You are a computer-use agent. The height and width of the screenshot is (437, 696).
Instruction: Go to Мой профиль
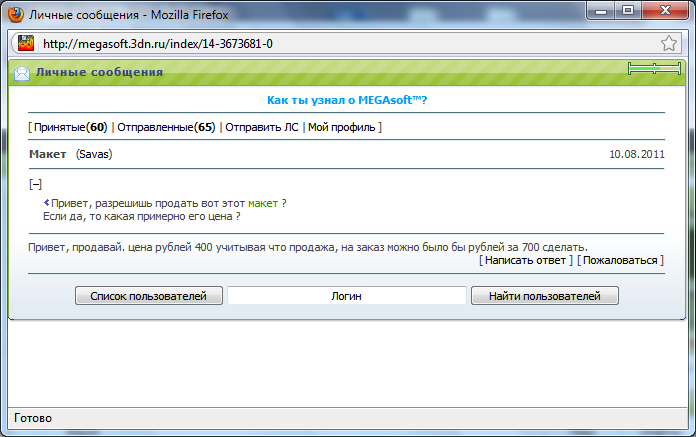pos(341,127)
